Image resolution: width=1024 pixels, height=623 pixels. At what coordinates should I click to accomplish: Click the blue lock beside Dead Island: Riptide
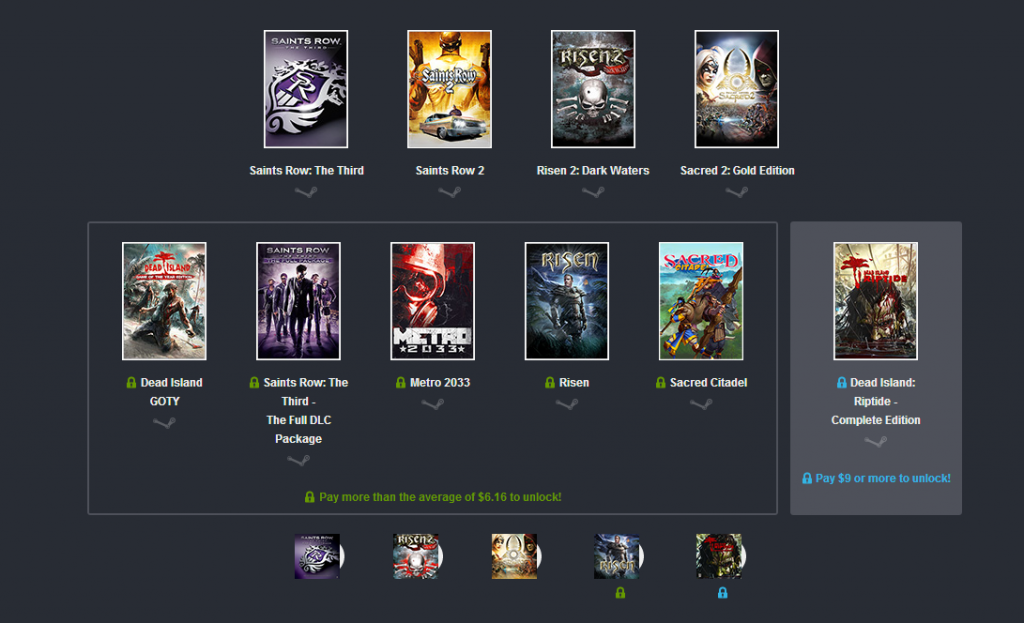(x=841, y=383)
